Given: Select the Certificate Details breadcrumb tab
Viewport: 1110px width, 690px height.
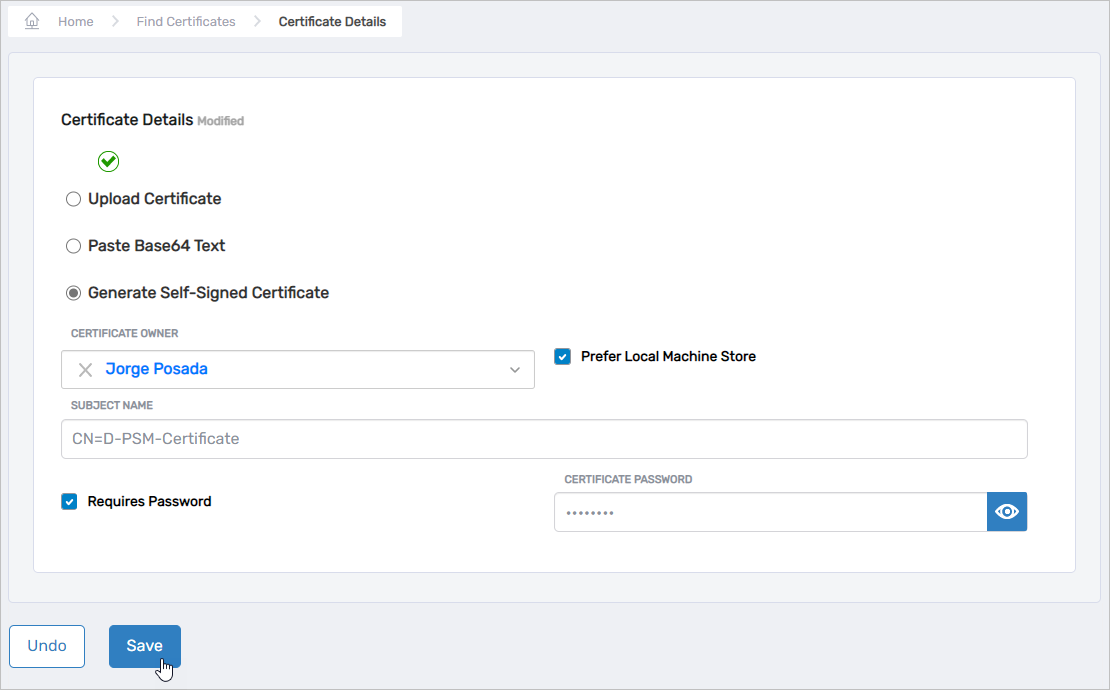Looking at the screenshot, I should [332, 21].
